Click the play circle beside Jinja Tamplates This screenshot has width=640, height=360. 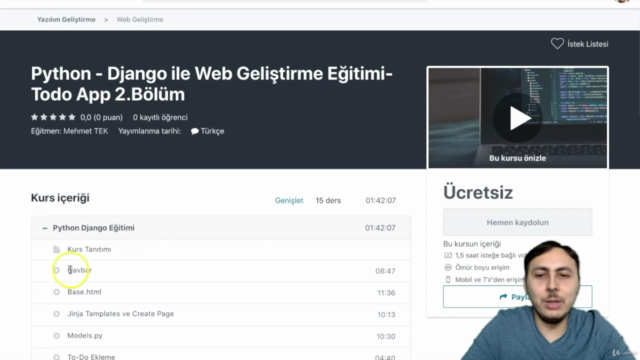click(56, 314)
